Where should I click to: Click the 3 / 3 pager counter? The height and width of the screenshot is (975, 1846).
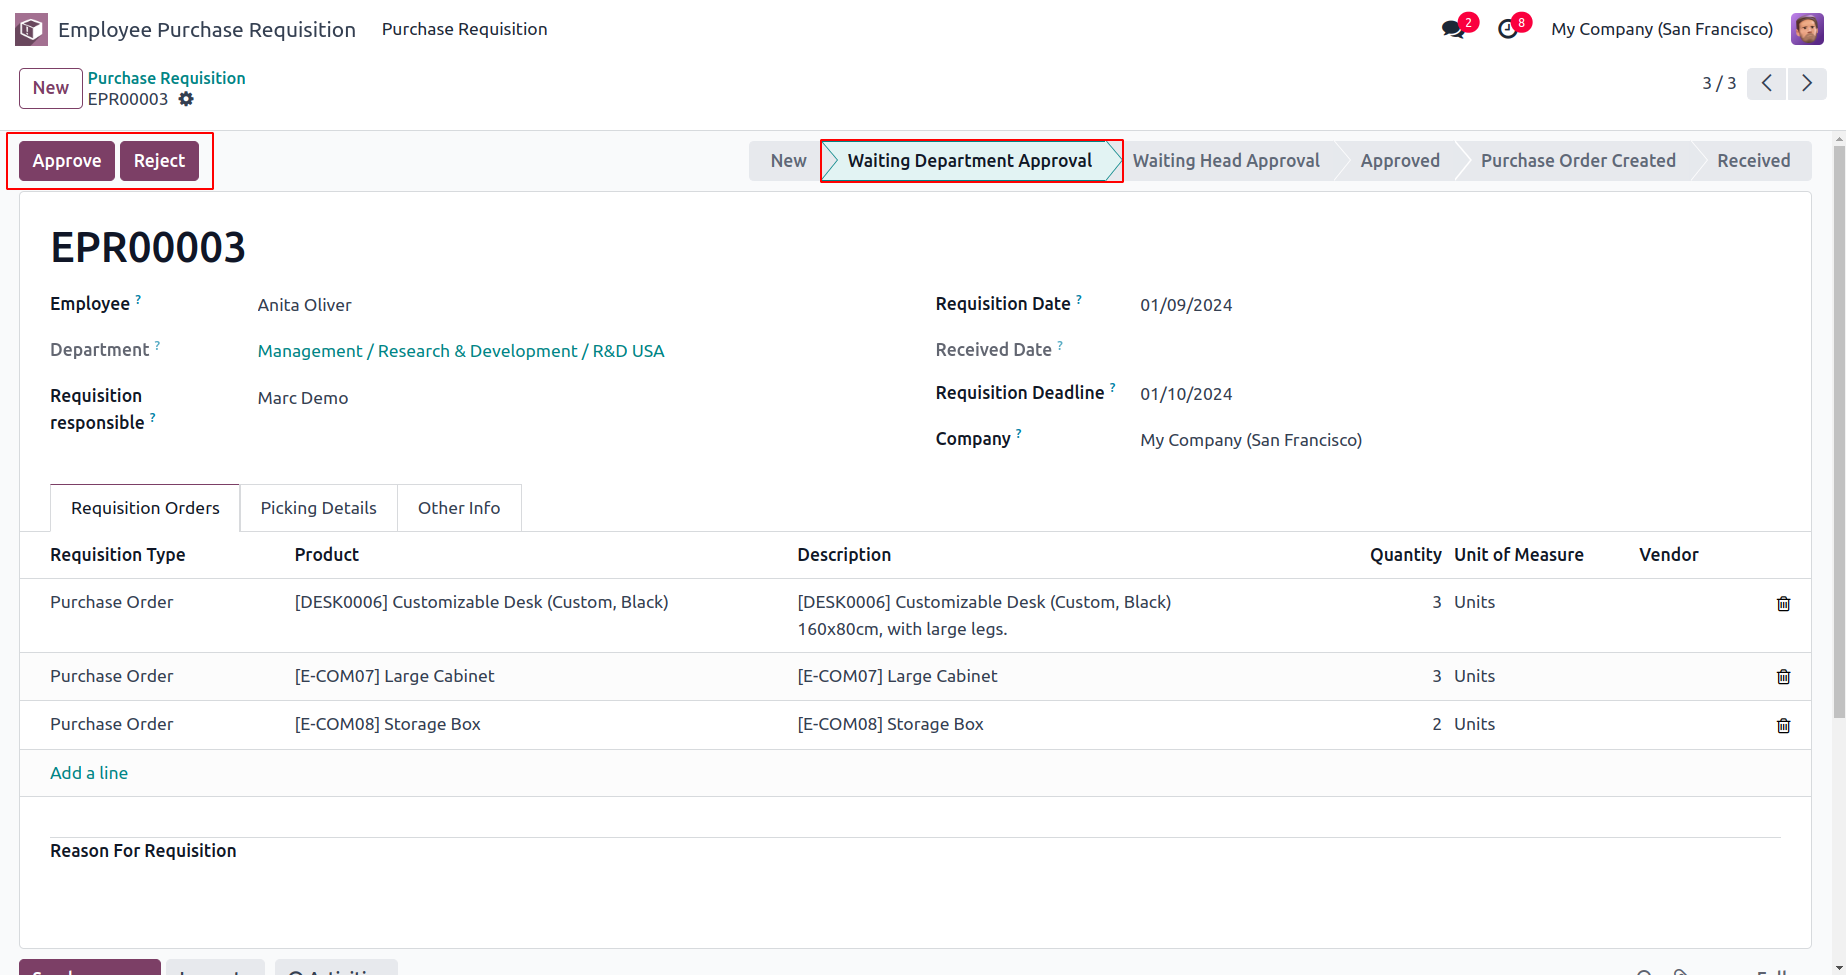point(1719,83)
